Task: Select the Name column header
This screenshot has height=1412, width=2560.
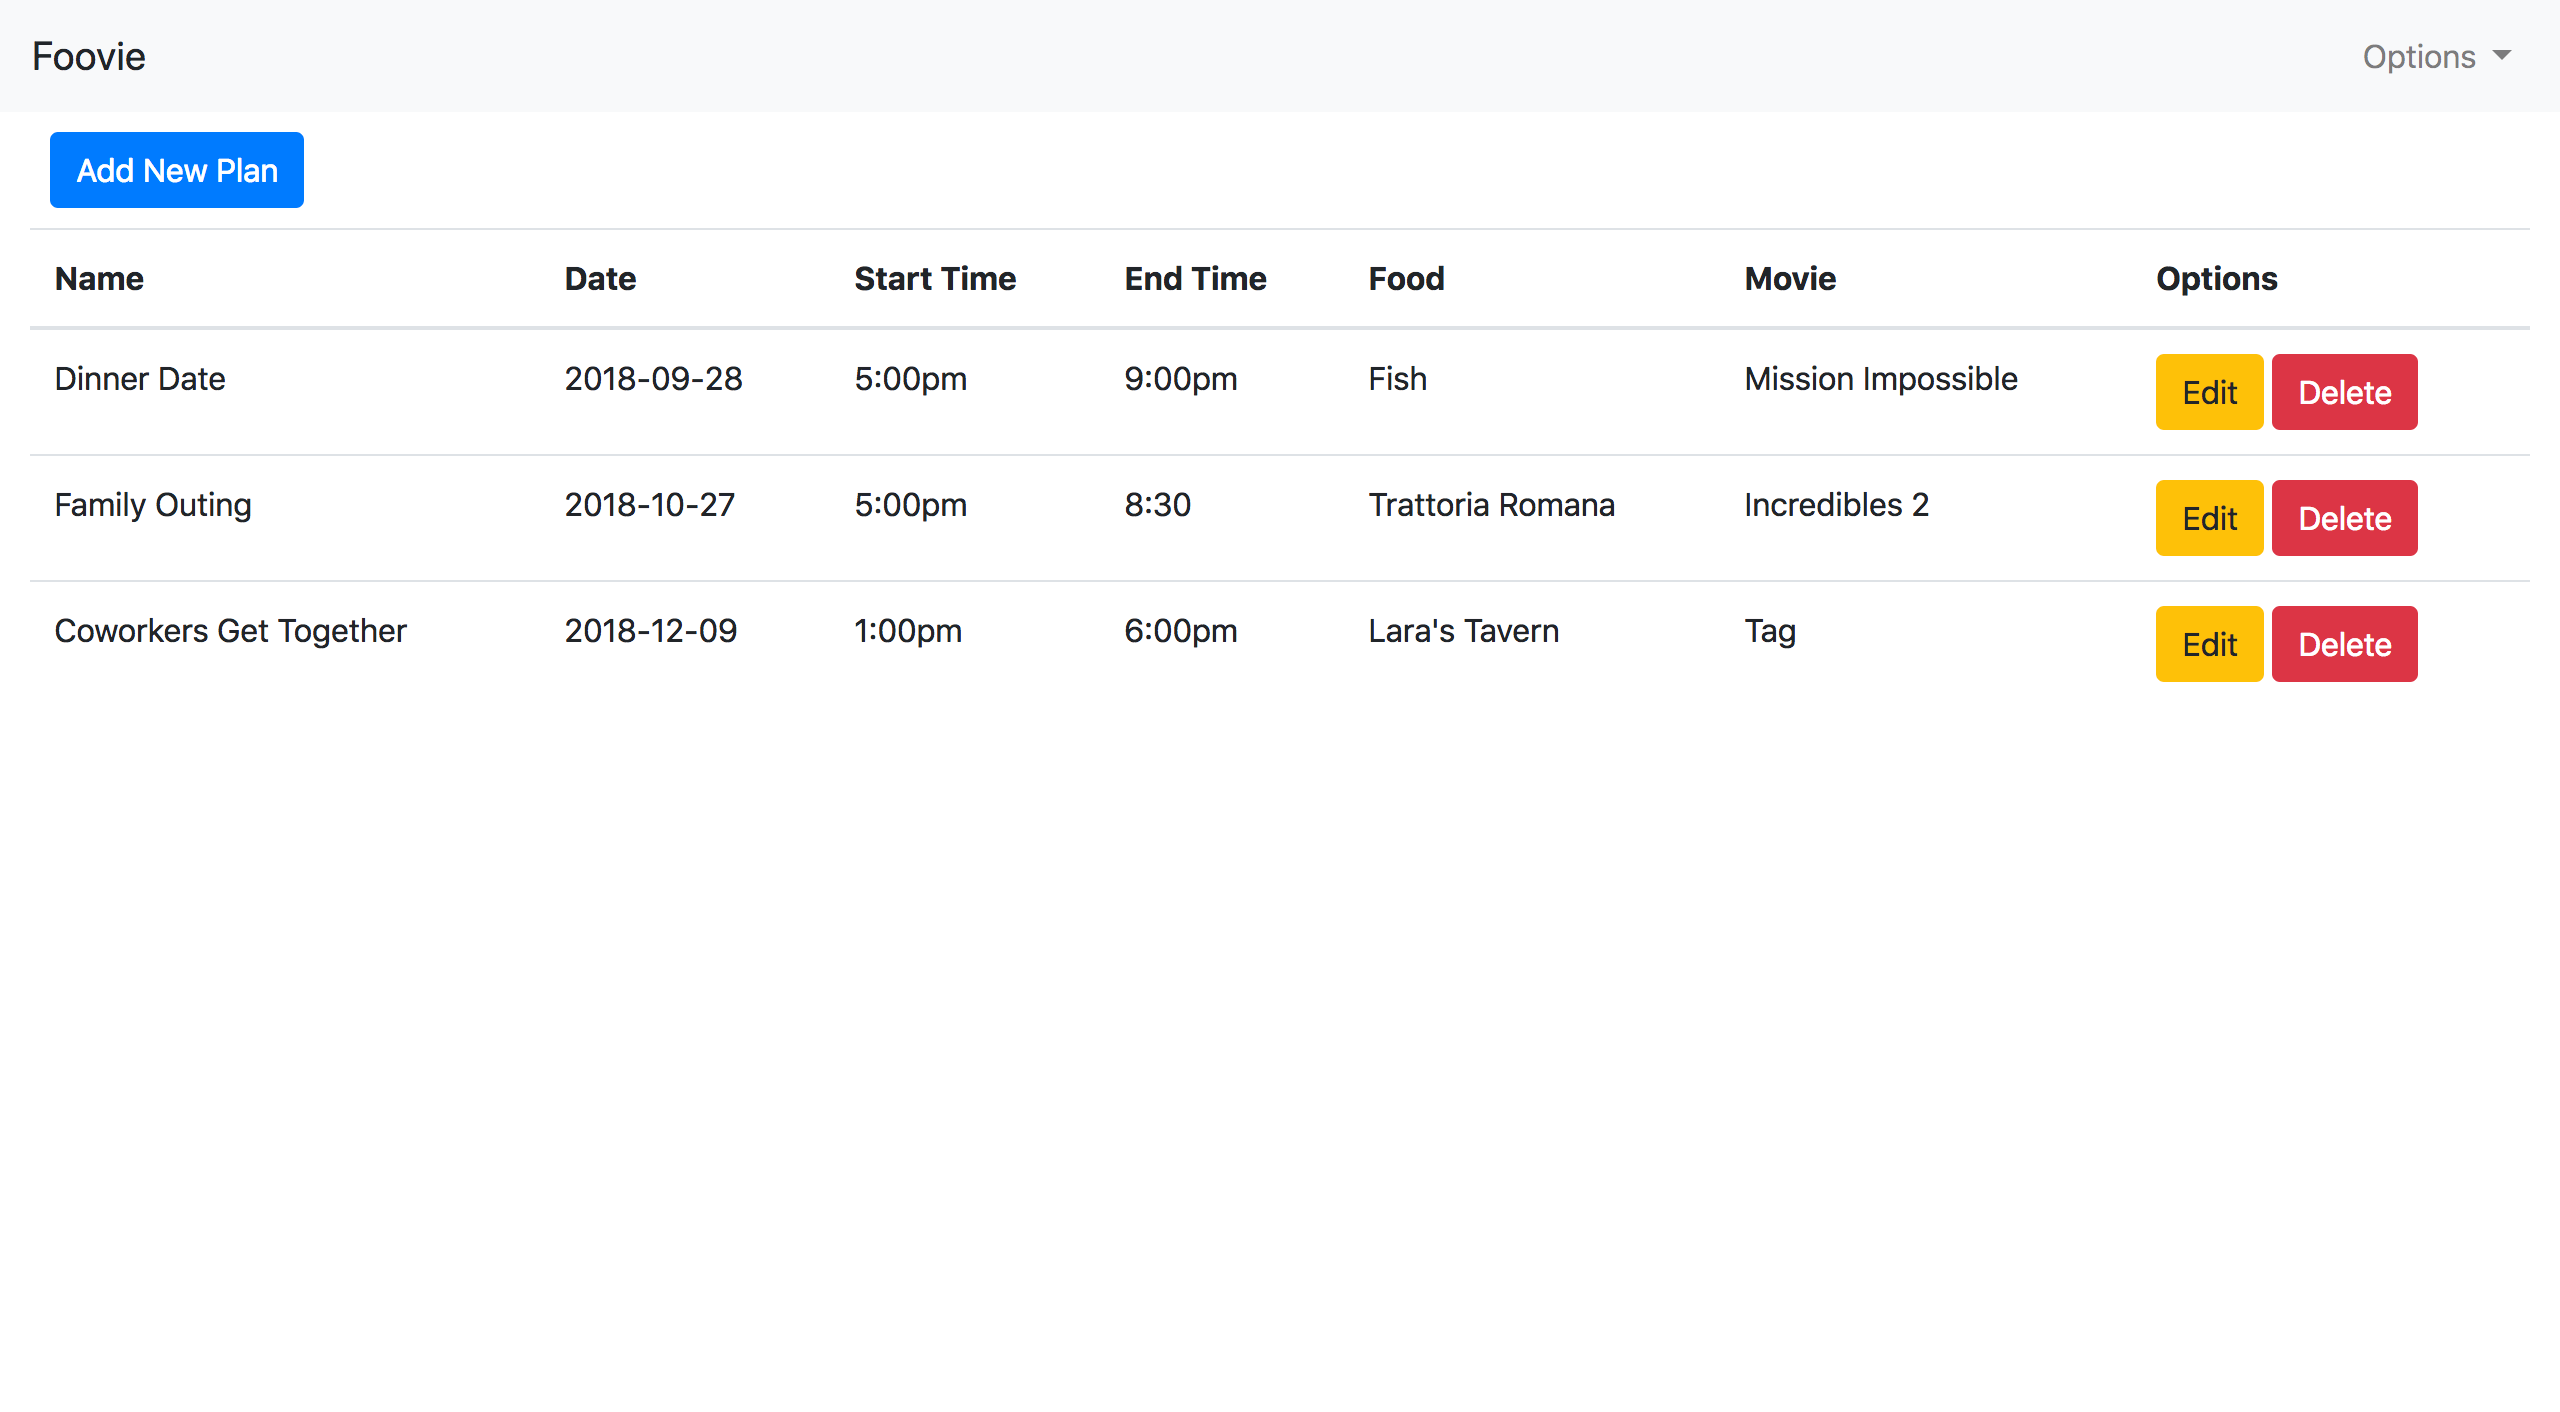Action: [x=99, y=278]
